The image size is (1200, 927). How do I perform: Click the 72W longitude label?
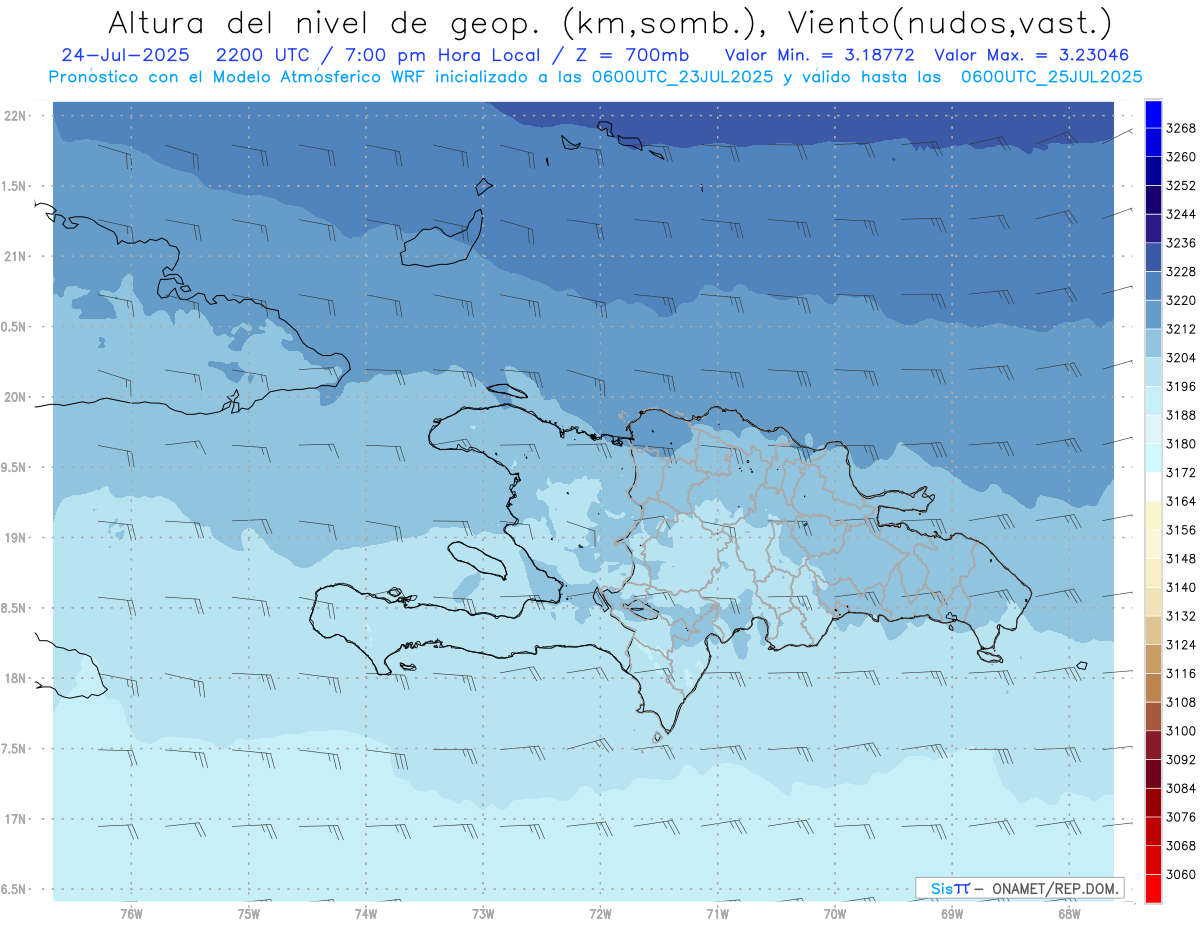pos(600,913)
